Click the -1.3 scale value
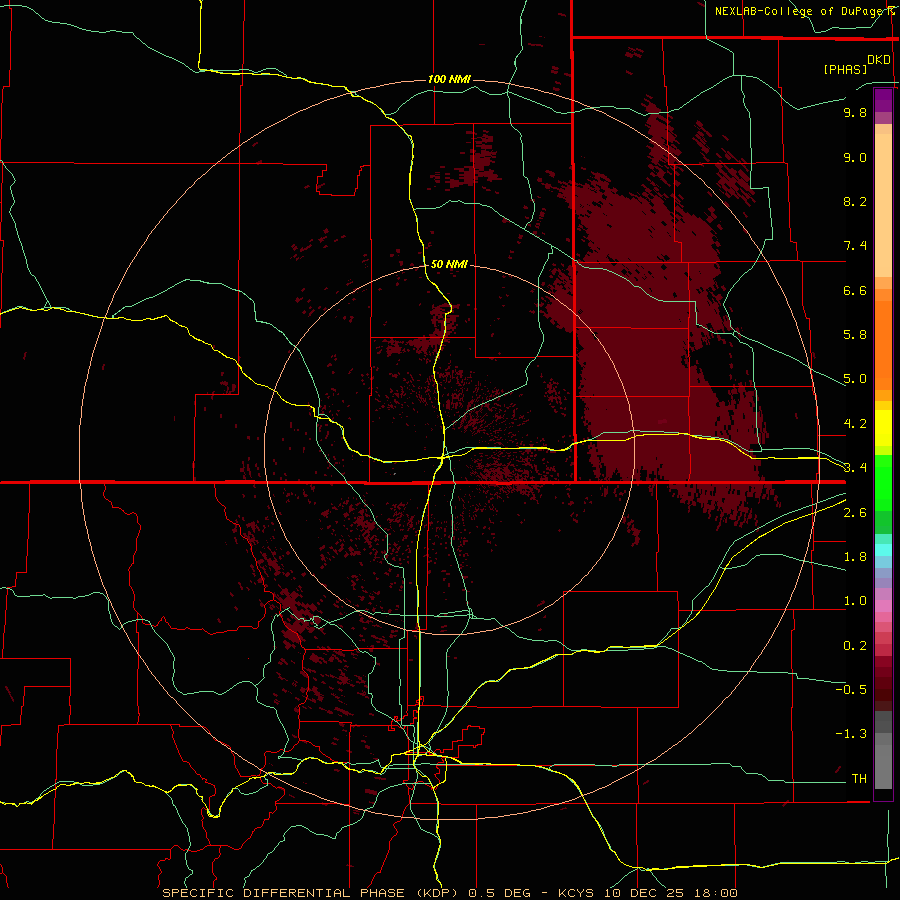The height and width of the screenshot is (900, 900). [851, 734]
